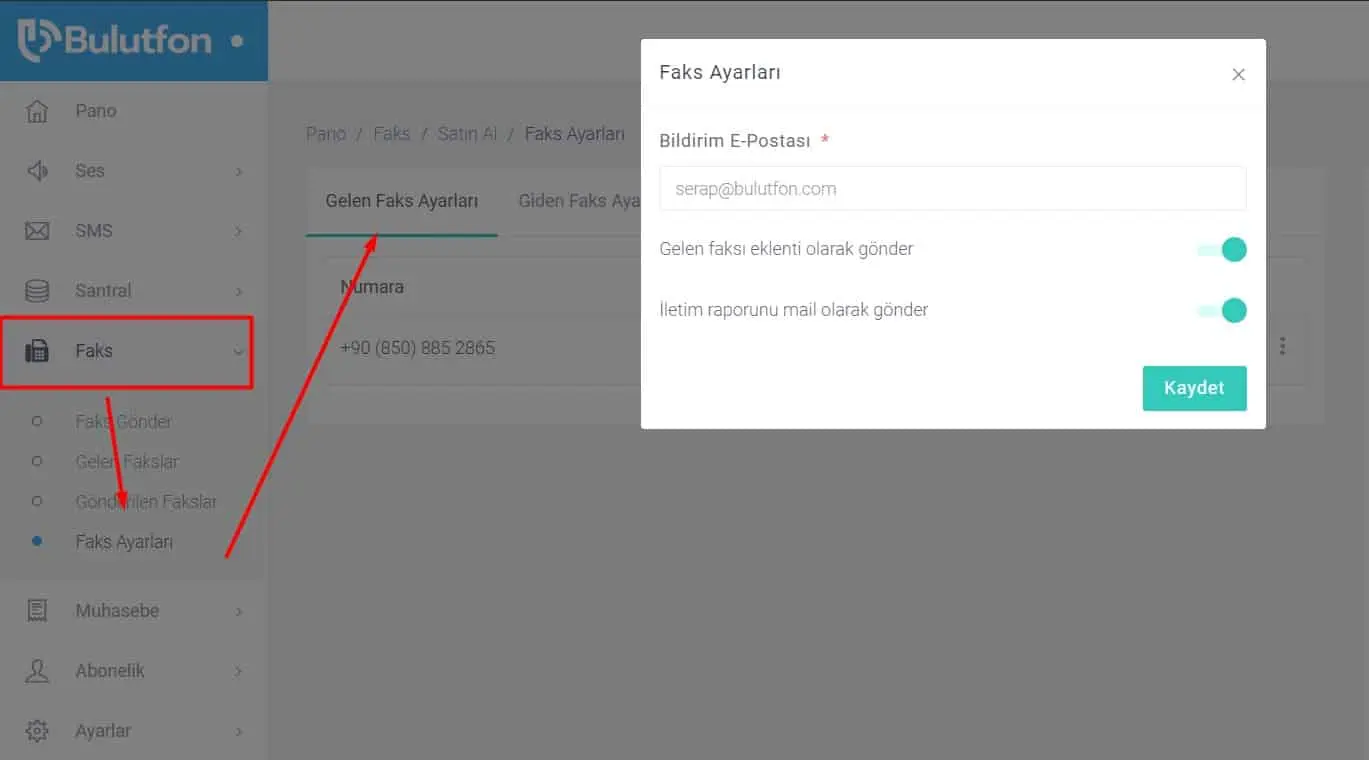Click the Numara column header
This screenshot has width=1369, height=760.
coord(372,287)
